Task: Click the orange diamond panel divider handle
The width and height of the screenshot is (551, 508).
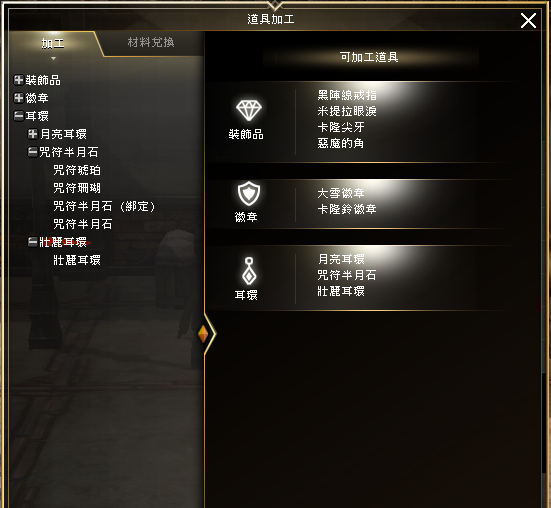Action: click(203, 334)
